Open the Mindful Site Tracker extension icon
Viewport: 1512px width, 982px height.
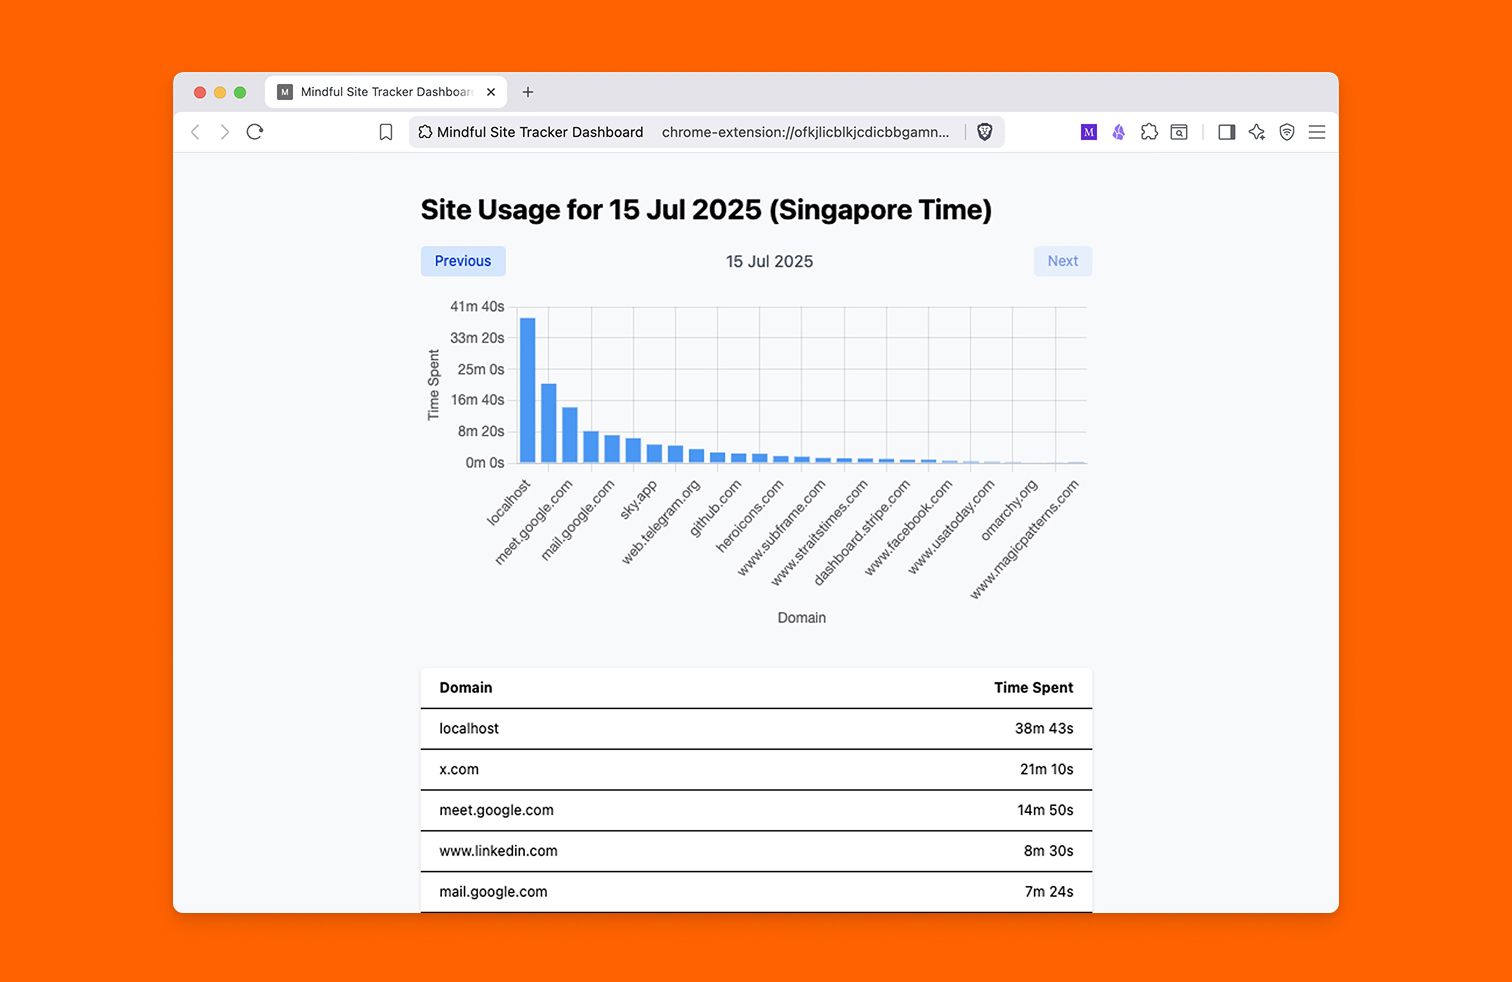tap(1089, 132)
